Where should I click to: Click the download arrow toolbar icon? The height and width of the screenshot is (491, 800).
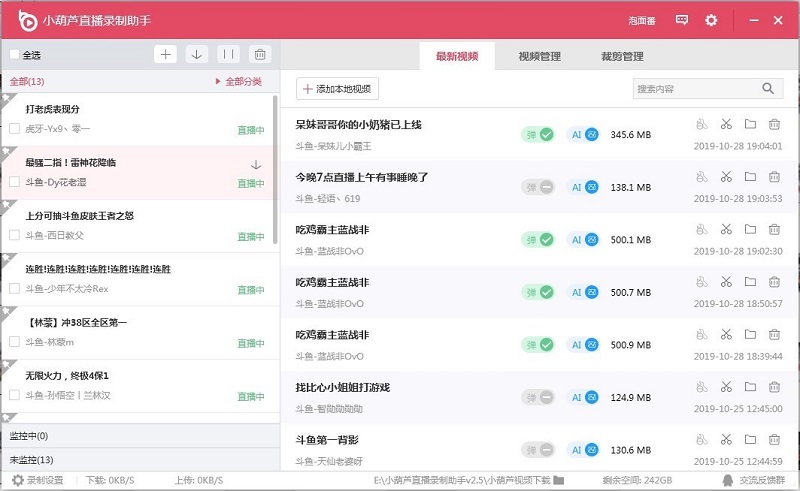pos(197,55)
